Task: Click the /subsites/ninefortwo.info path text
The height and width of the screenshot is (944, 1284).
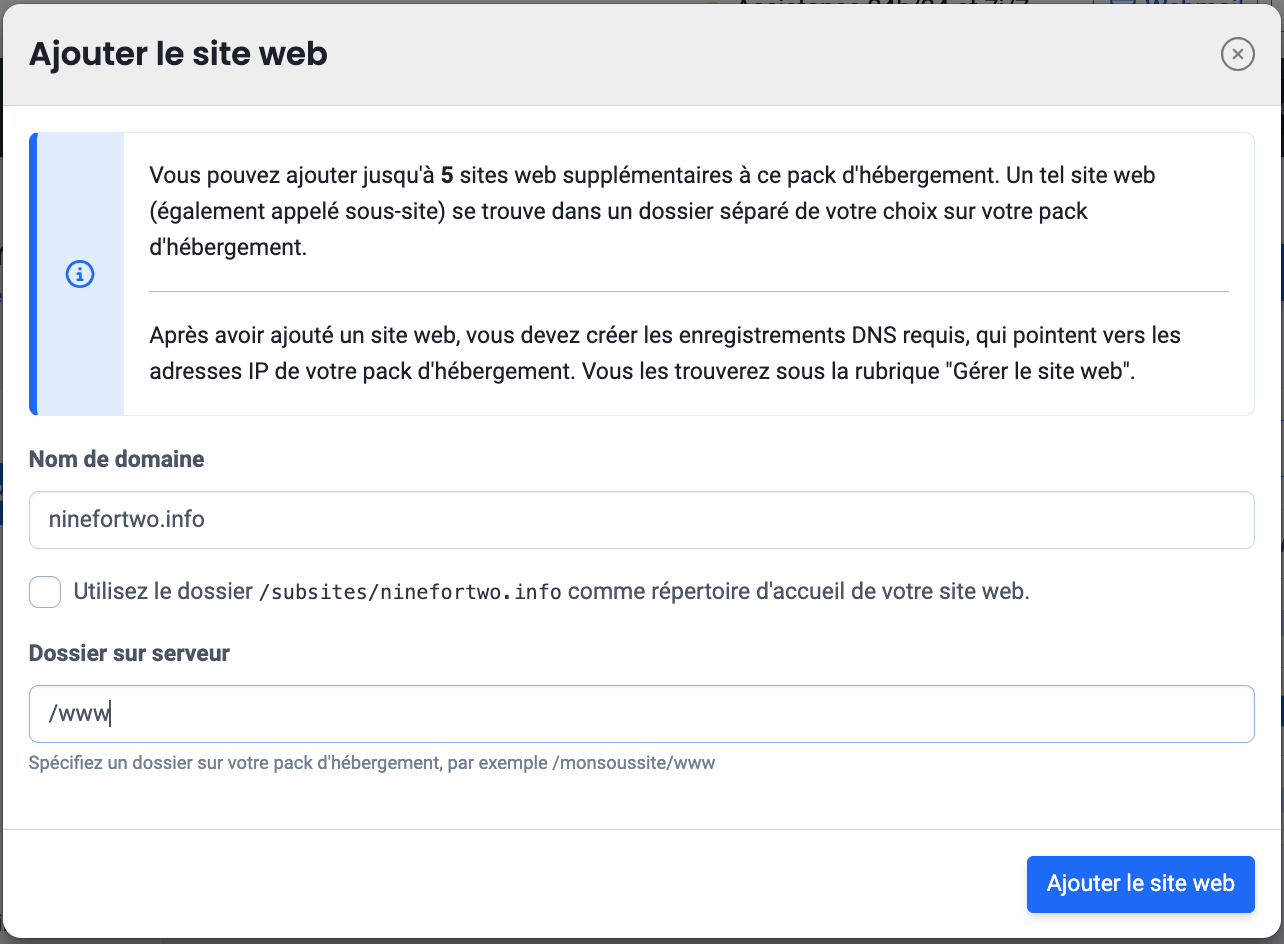Action: [x=410, y=593]
